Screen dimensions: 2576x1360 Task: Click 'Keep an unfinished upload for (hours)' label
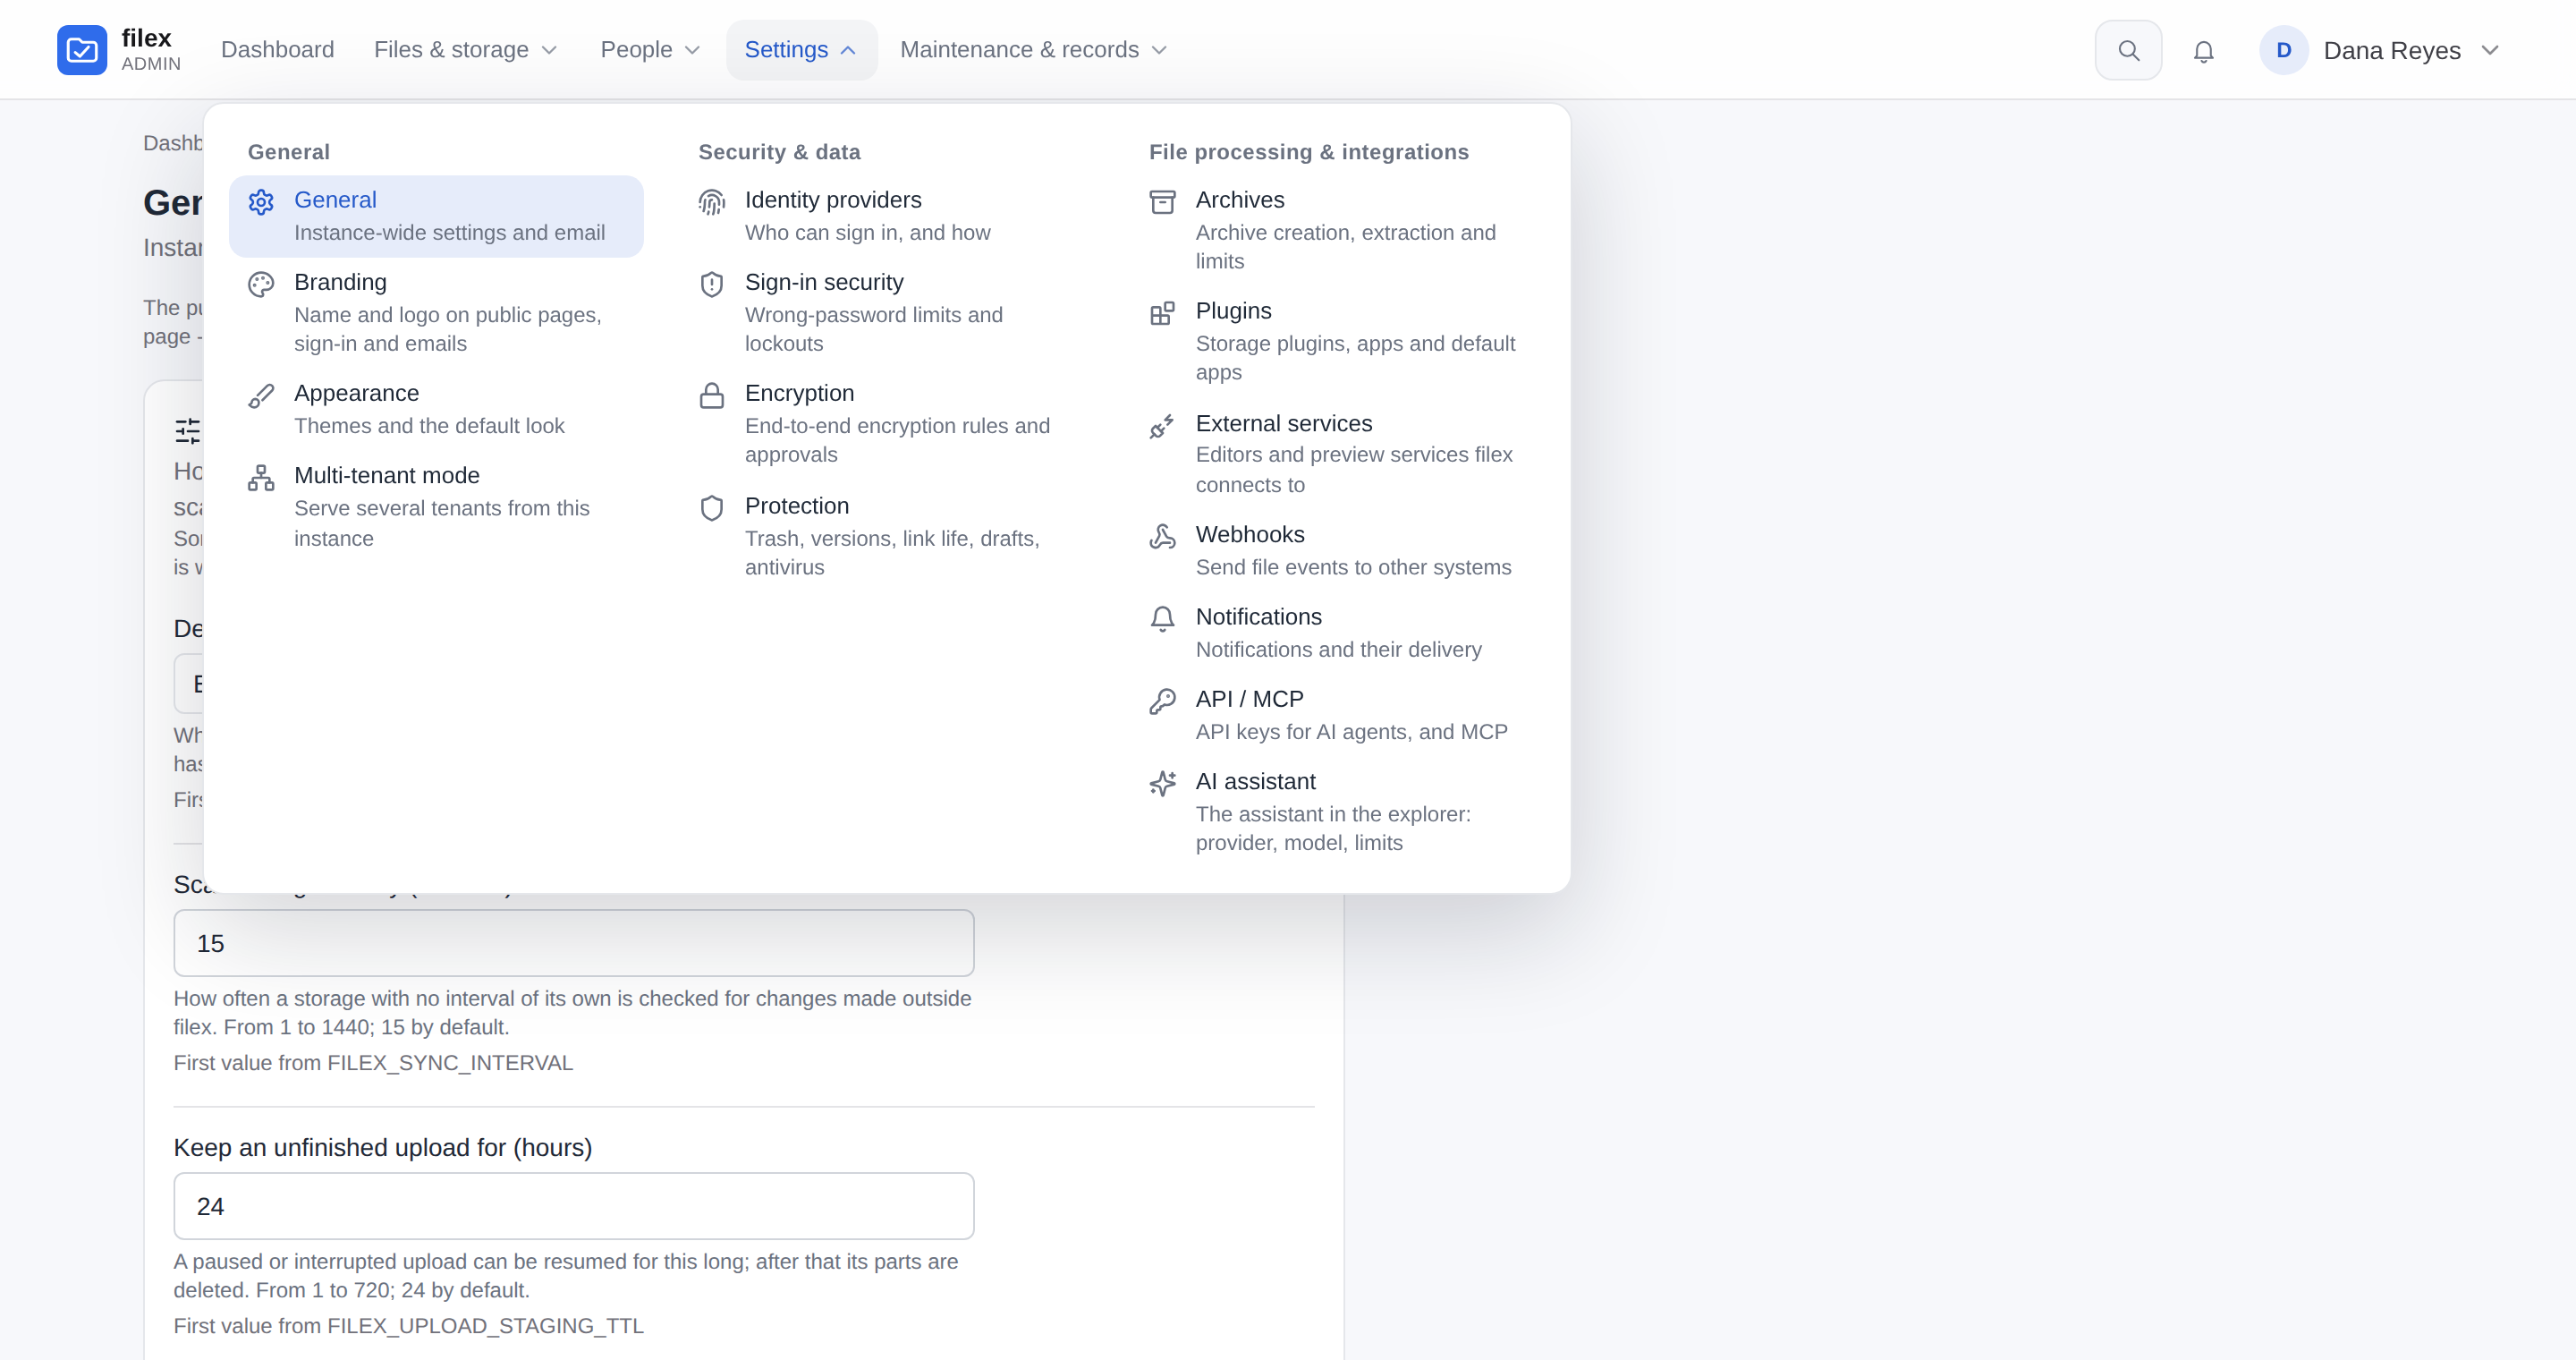click(383, 1147)
